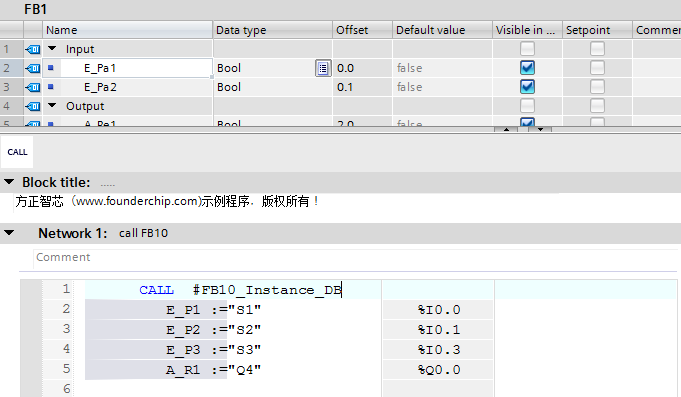Viewport: 681px width, 397px height.
Task: Click the E_Pa2 row tag icon
Action: (x=33, y=87)
